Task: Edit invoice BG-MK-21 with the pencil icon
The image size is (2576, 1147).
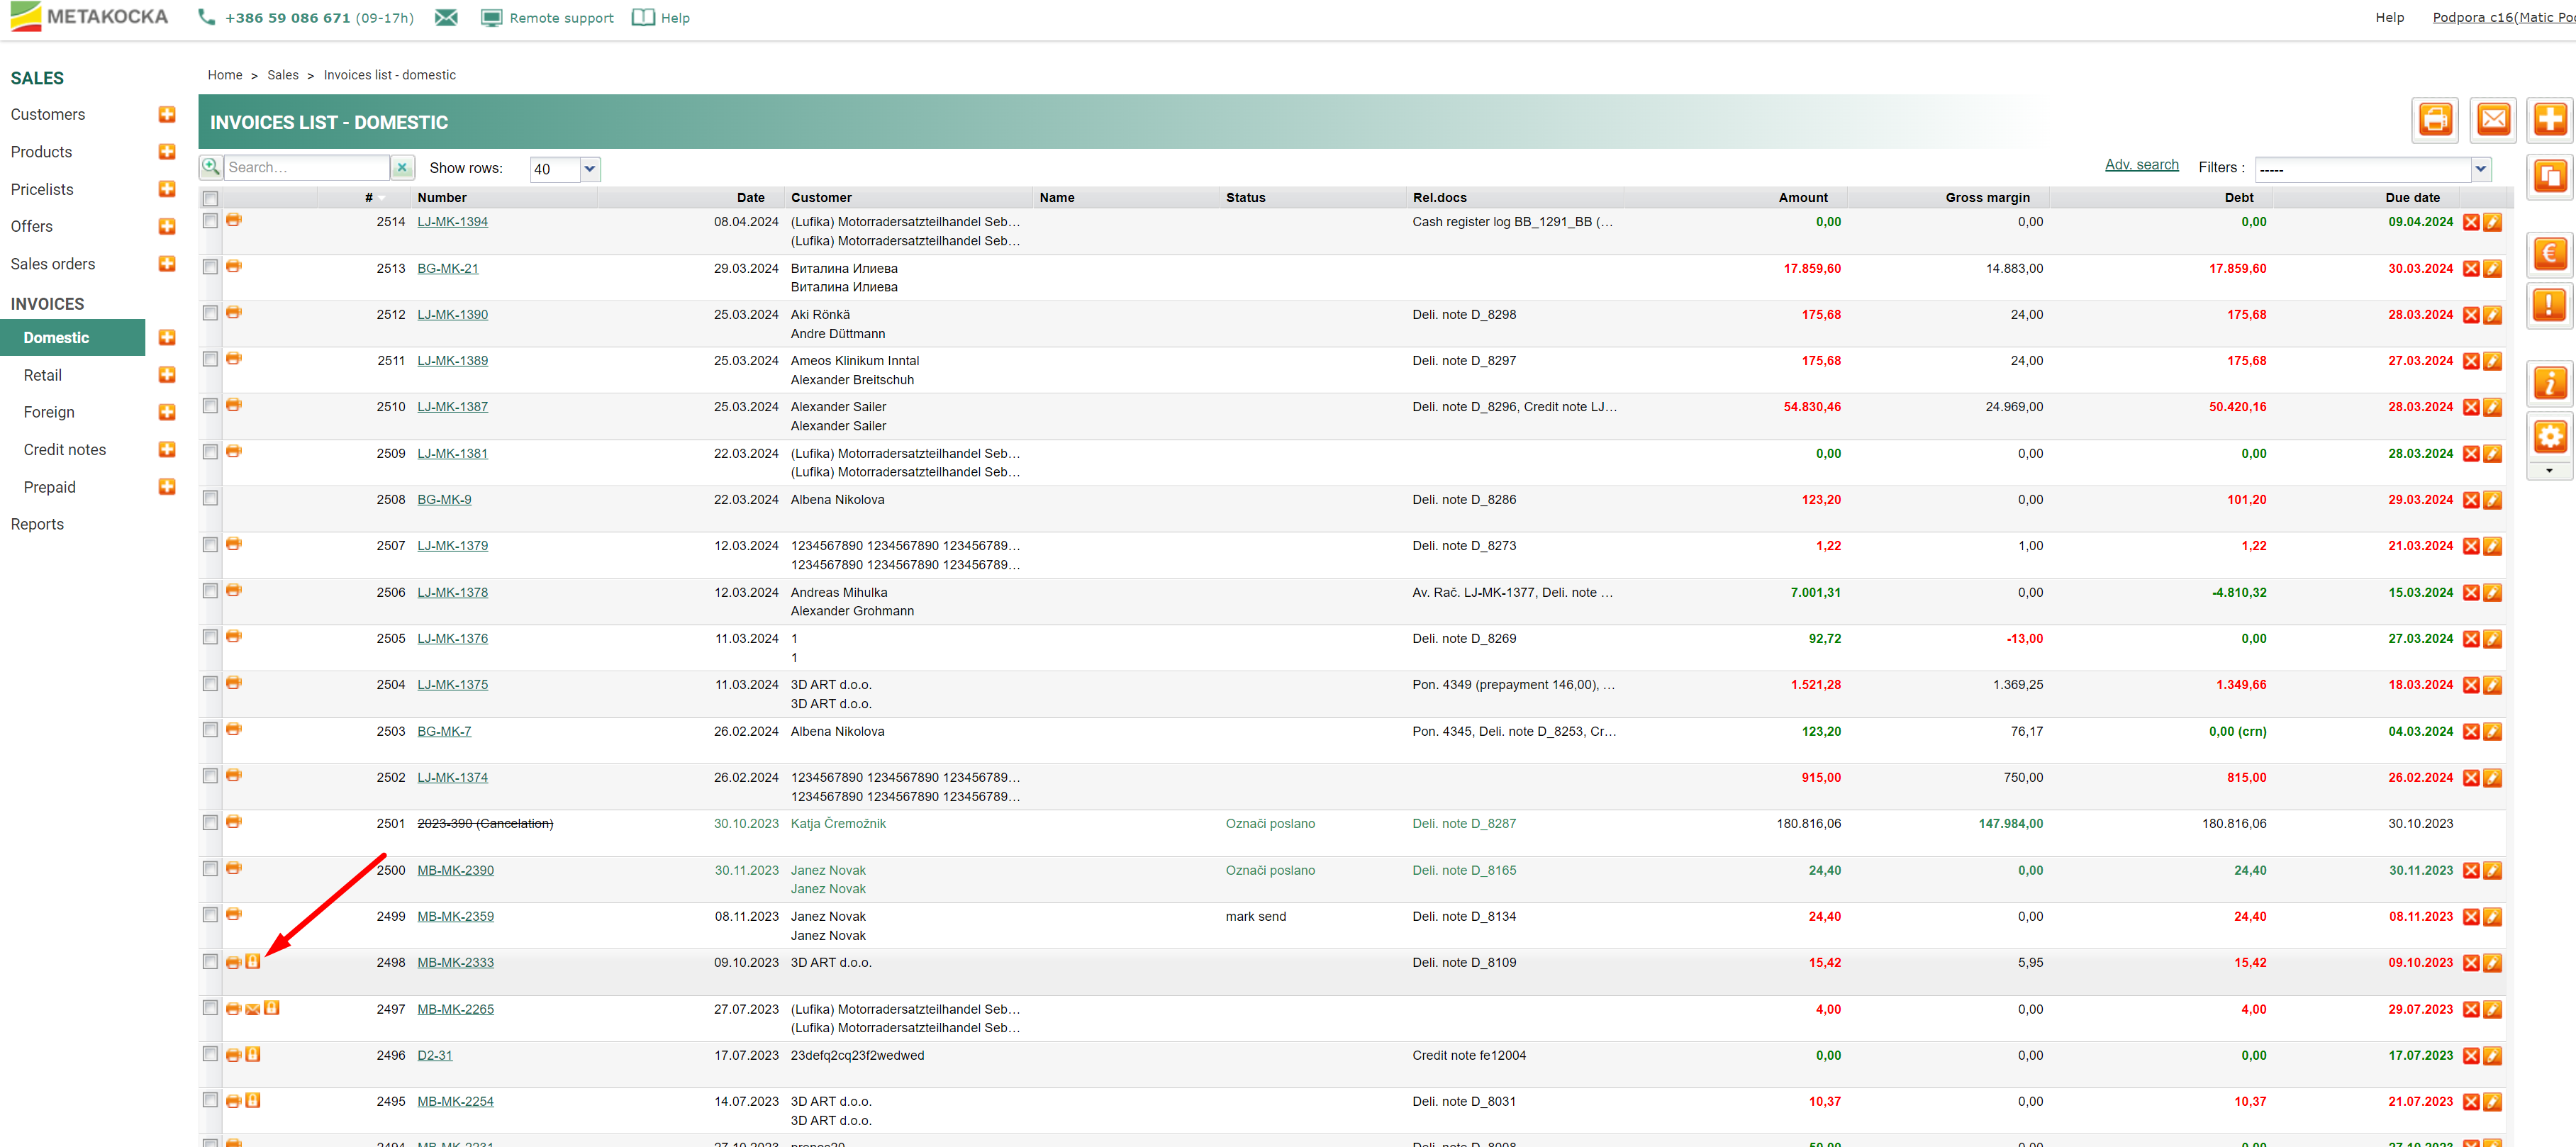Action: click(2493, 269)
